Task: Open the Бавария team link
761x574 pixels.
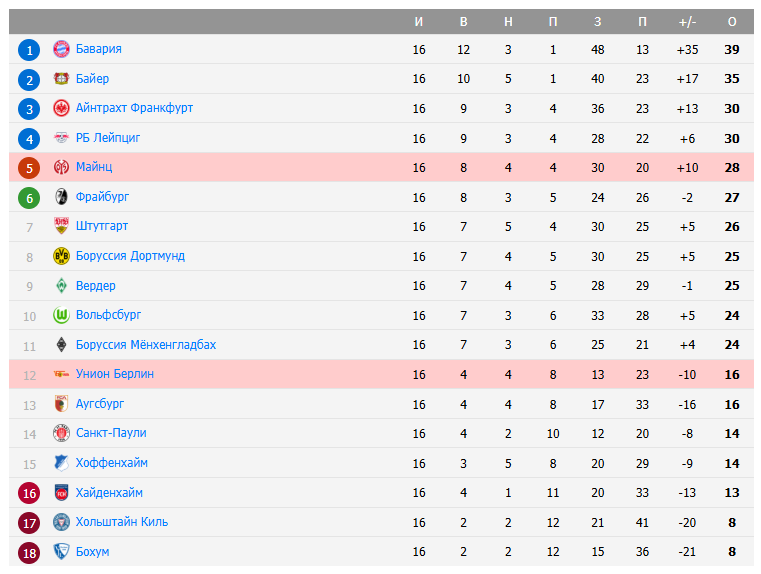Action: pyautogui.click(x=98, y=49)
